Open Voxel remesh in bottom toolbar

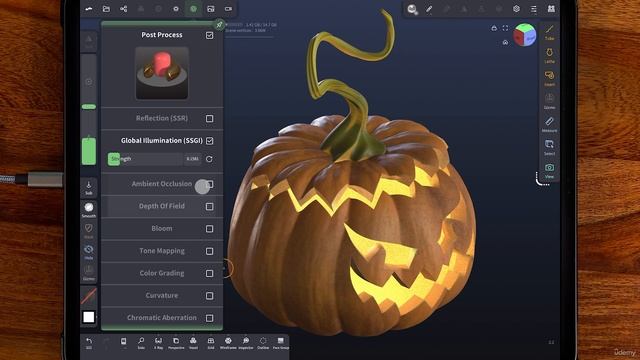[193, 343]
